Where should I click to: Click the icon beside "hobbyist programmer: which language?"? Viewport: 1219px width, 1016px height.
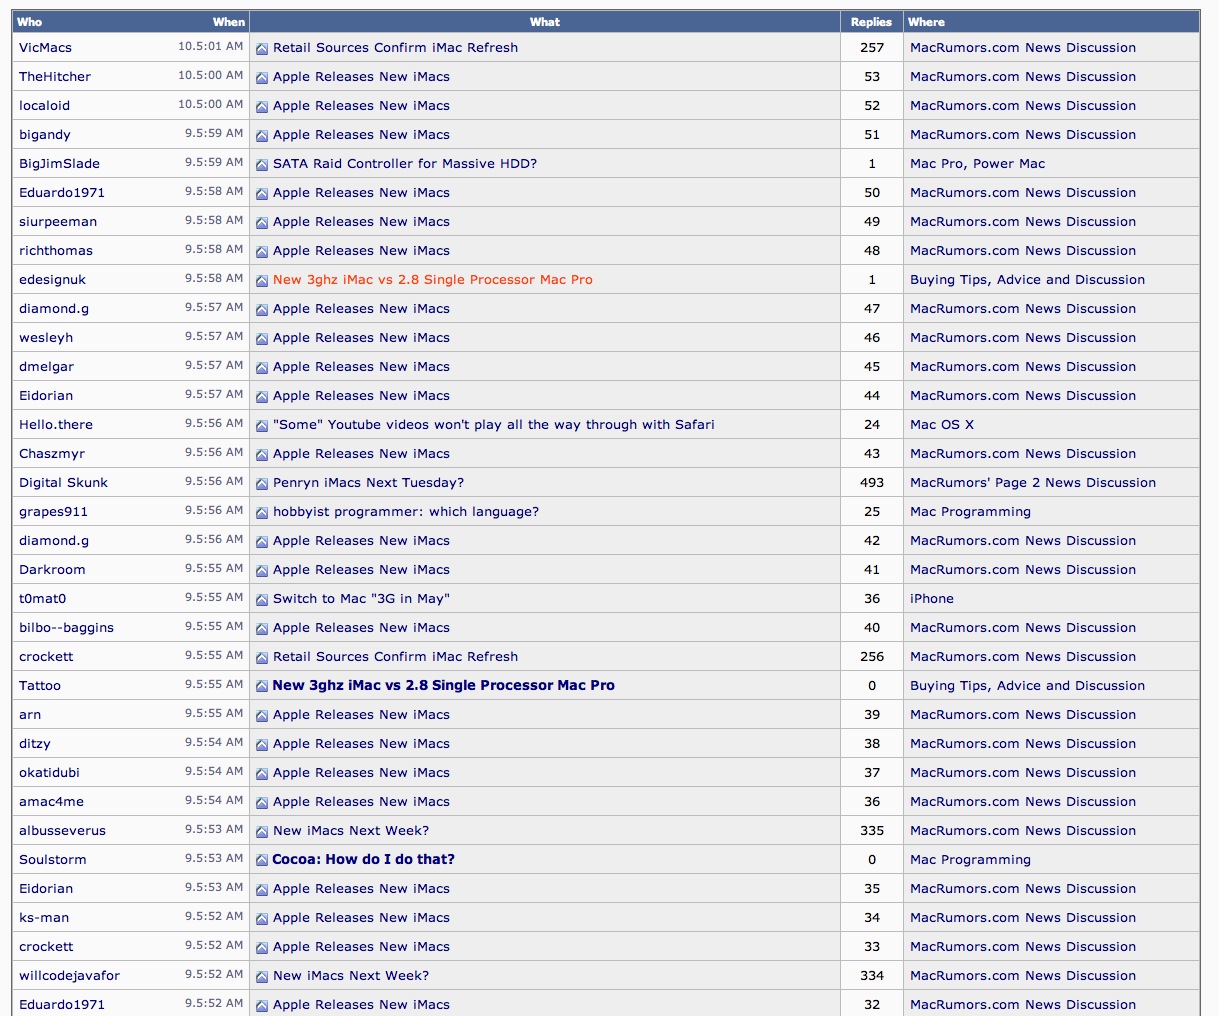point(261,511)
